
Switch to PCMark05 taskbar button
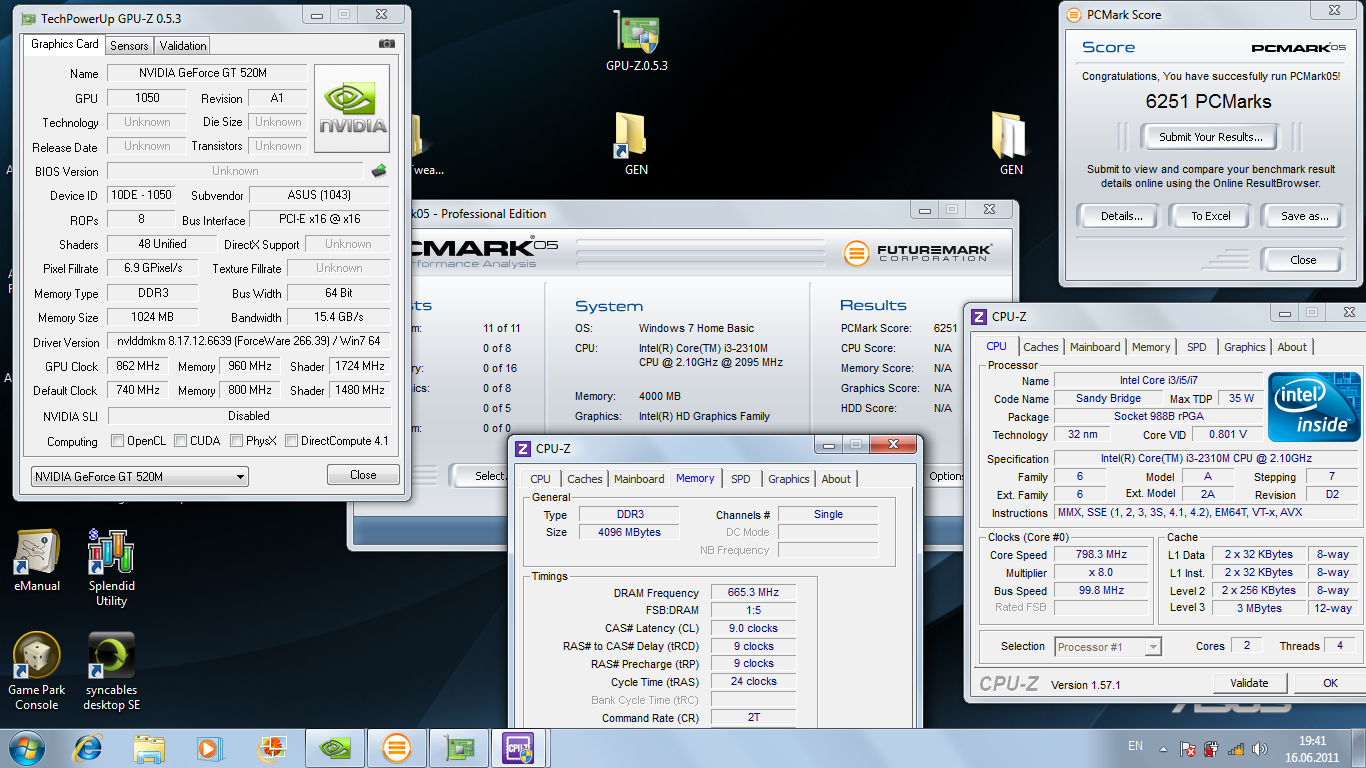coord(396,748)
